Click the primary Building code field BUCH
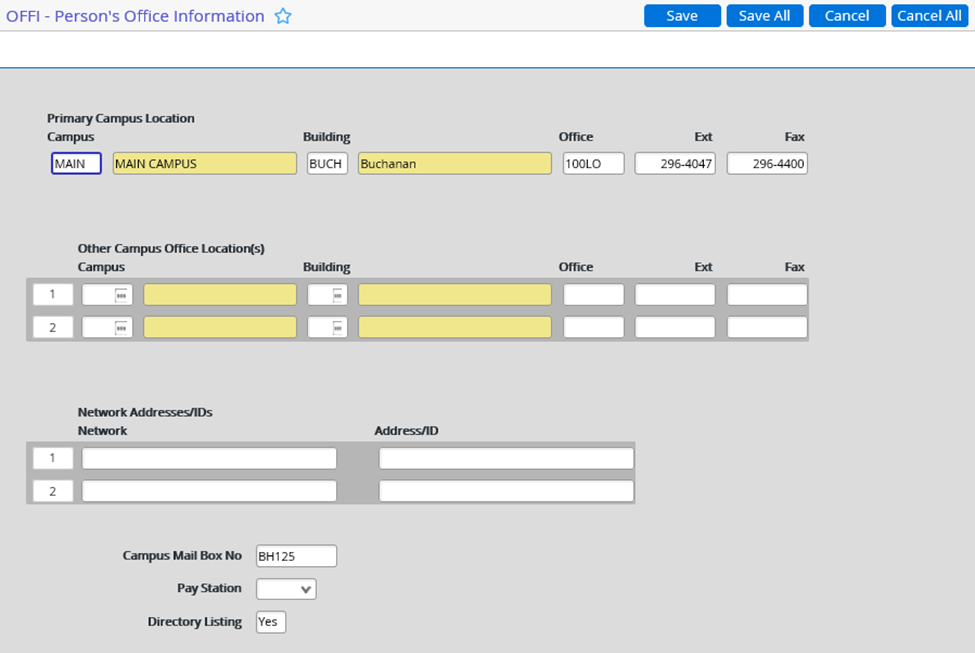 tap(327, 163)
